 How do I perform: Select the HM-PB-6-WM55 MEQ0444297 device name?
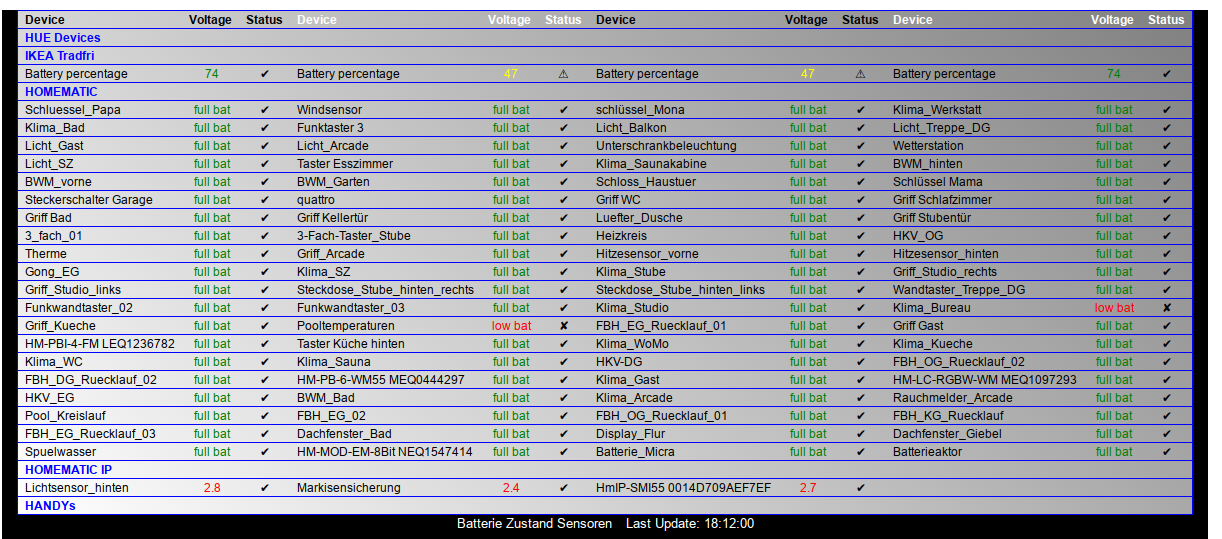(381, 380)
